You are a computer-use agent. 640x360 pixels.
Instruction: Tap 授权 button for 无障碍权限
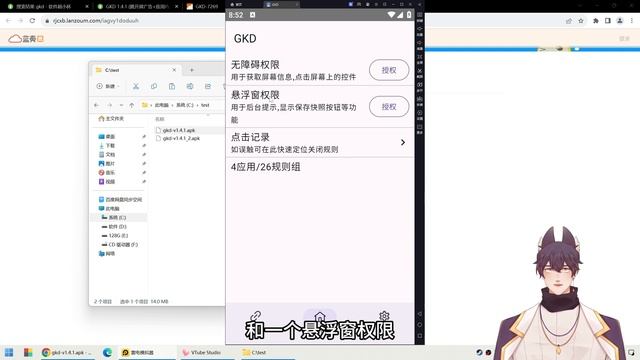389,70
